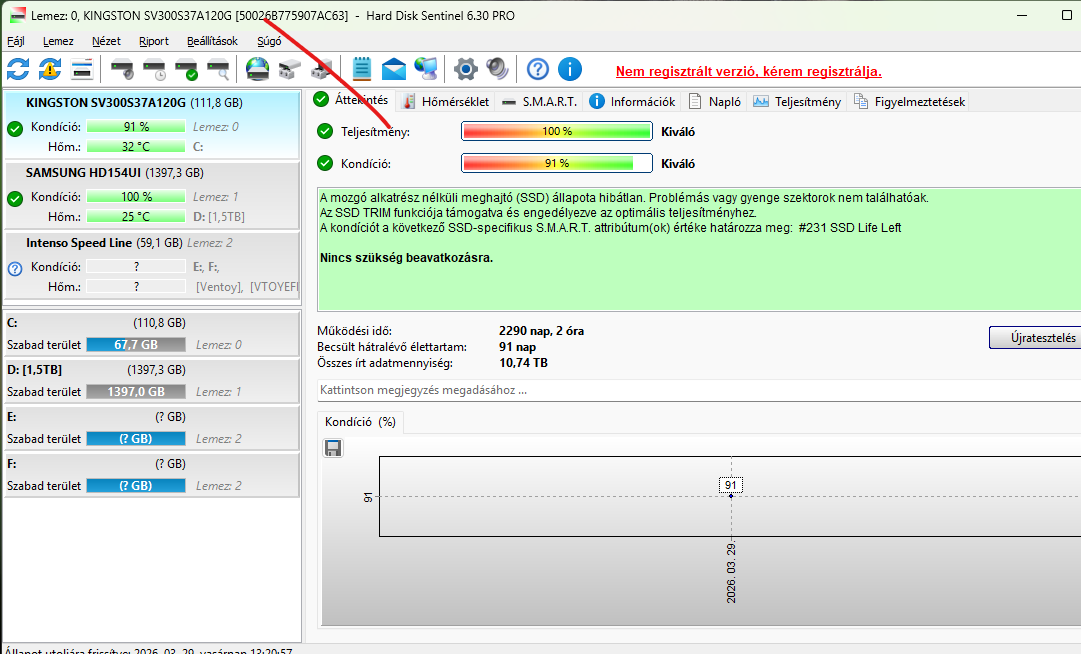Click the Teljesítmény 100 % progress bar
Screen dimensions: 1081x654
click(x=556, y=131)
